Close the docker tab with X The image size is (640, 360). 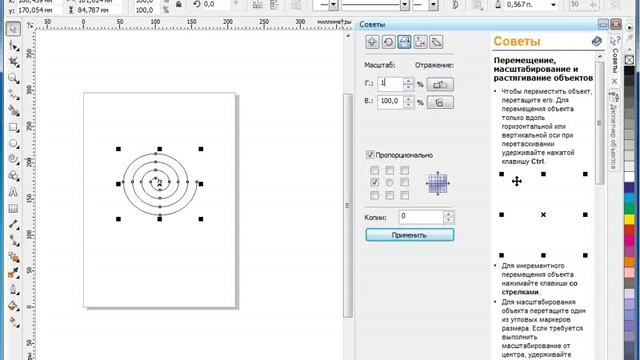[614, 81]
